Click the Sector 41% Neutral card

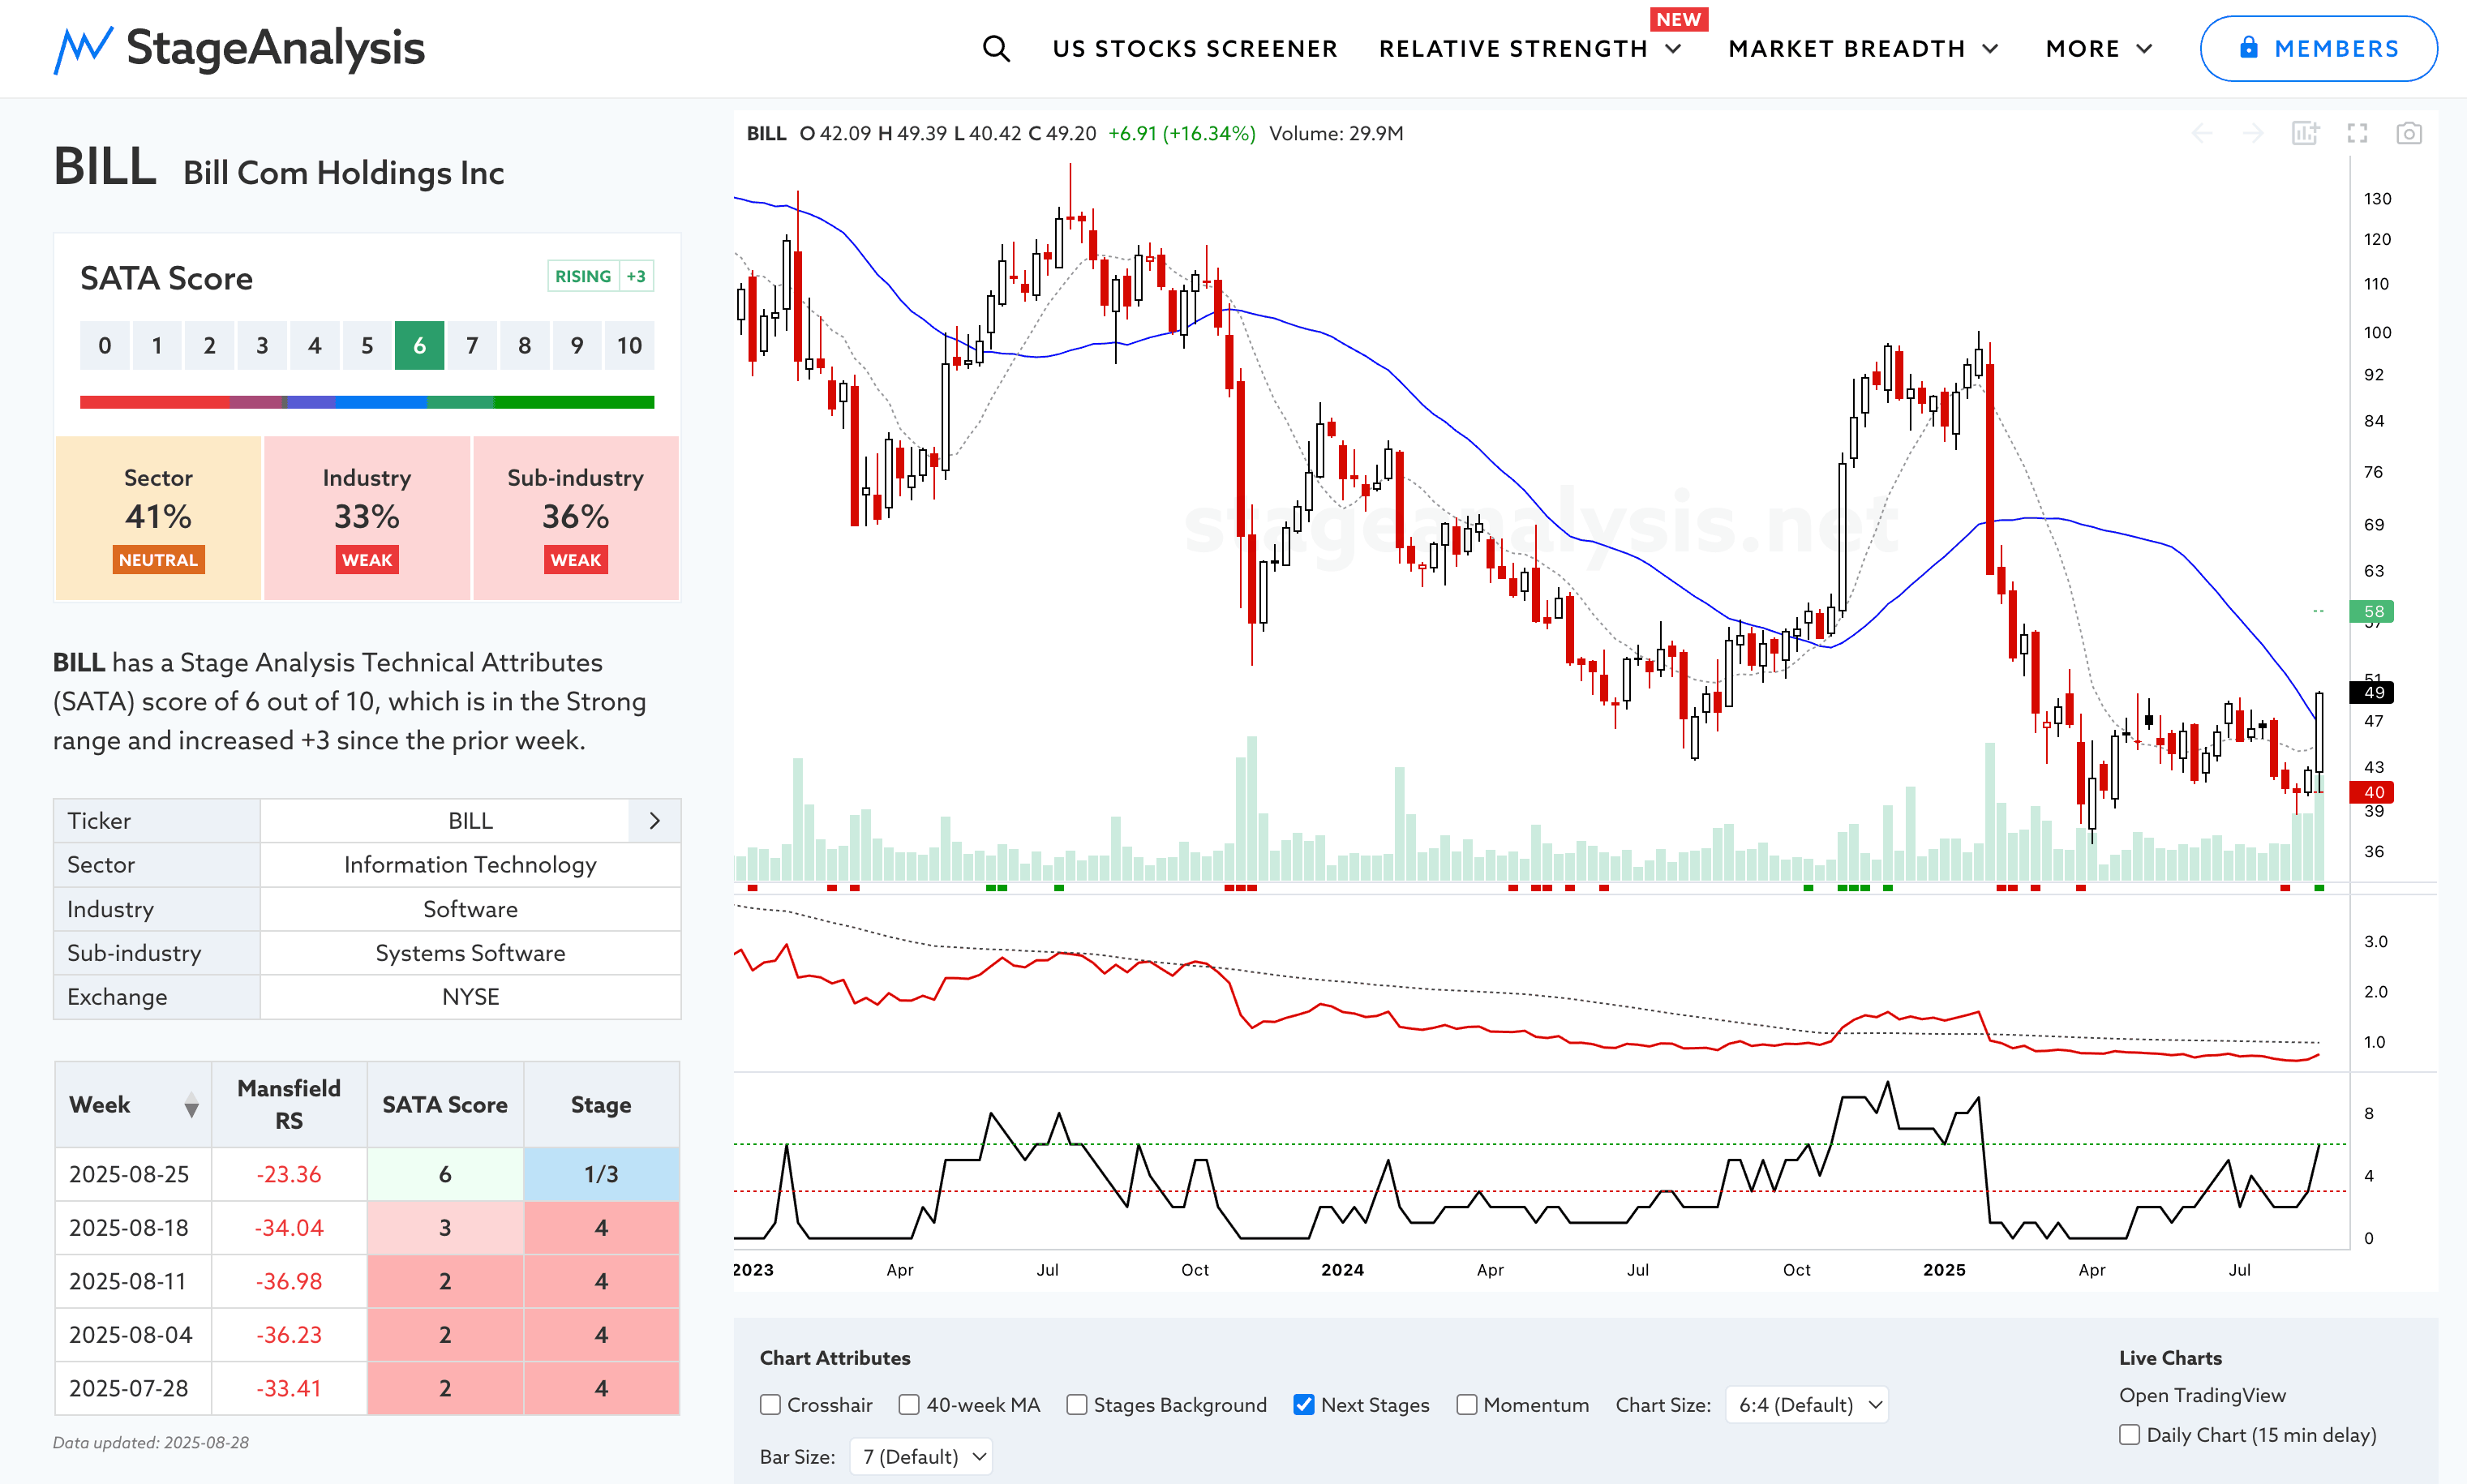(158, 518)
